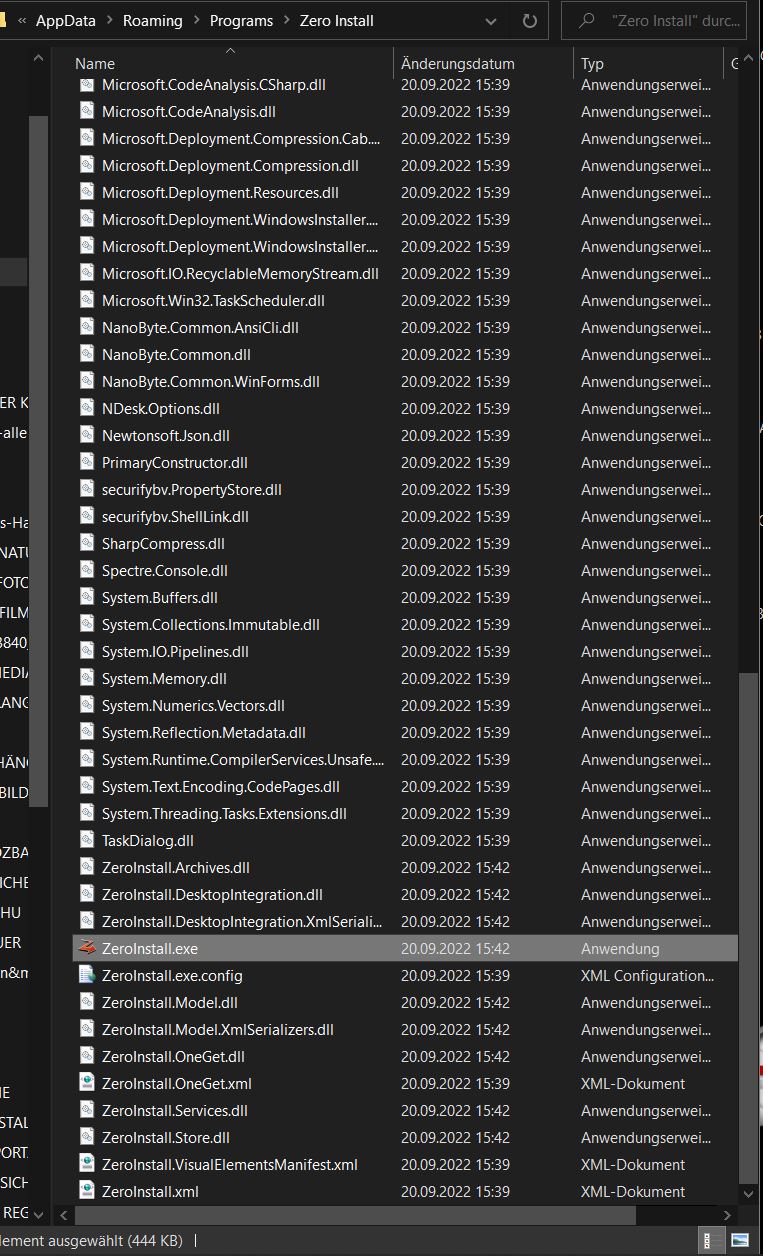Screen dimensions: 763x1256
Task: Click the navigation pane scroll-down arrow
Action: tap(38, 1214)
